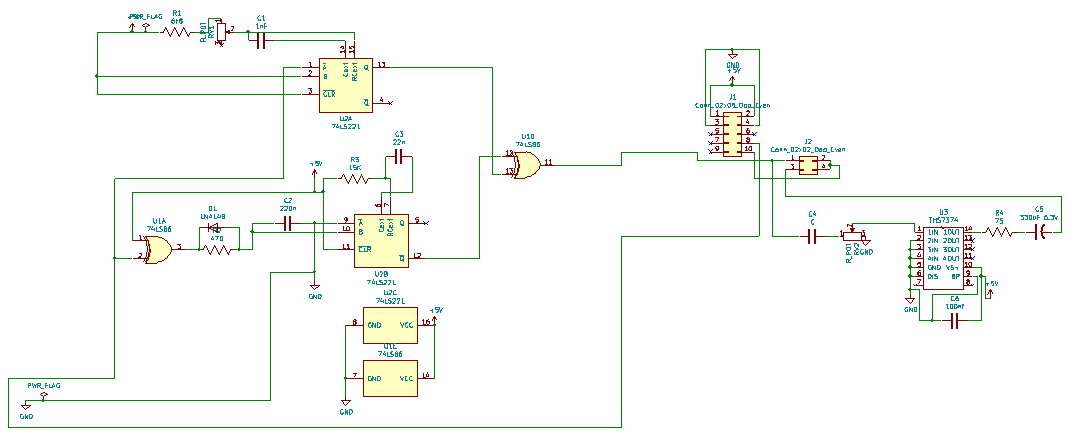1070x448 pixels.
Task: Select the RV1 potentiometer symbol
Action: [220, 31]
